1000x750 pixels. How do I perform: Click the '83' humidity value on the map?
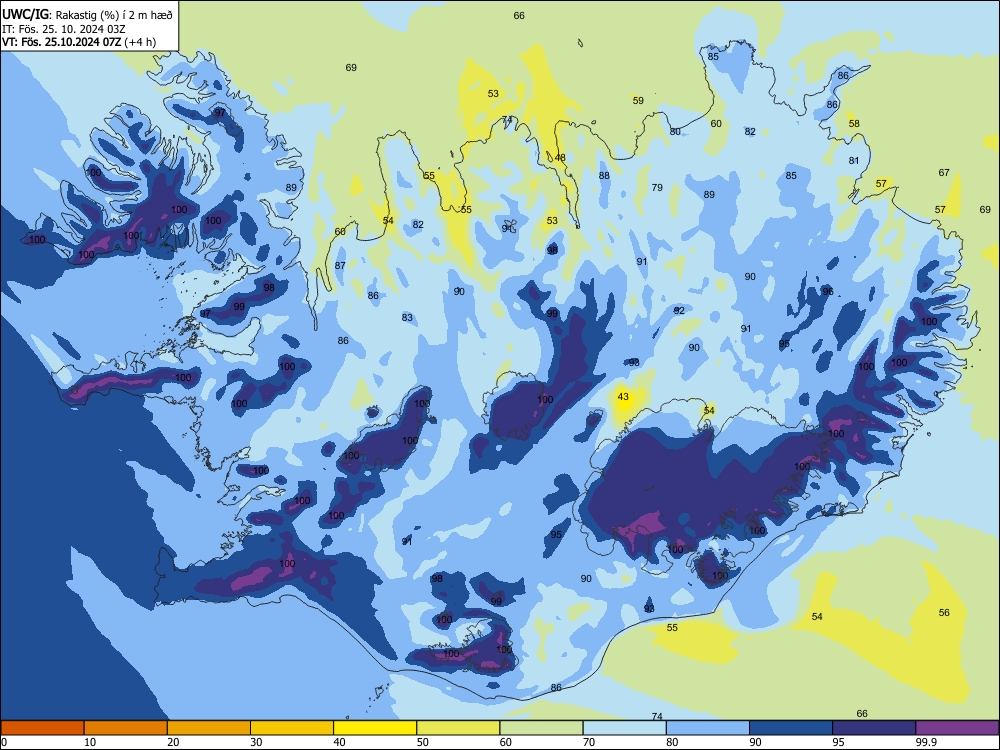tap(407, 318)
